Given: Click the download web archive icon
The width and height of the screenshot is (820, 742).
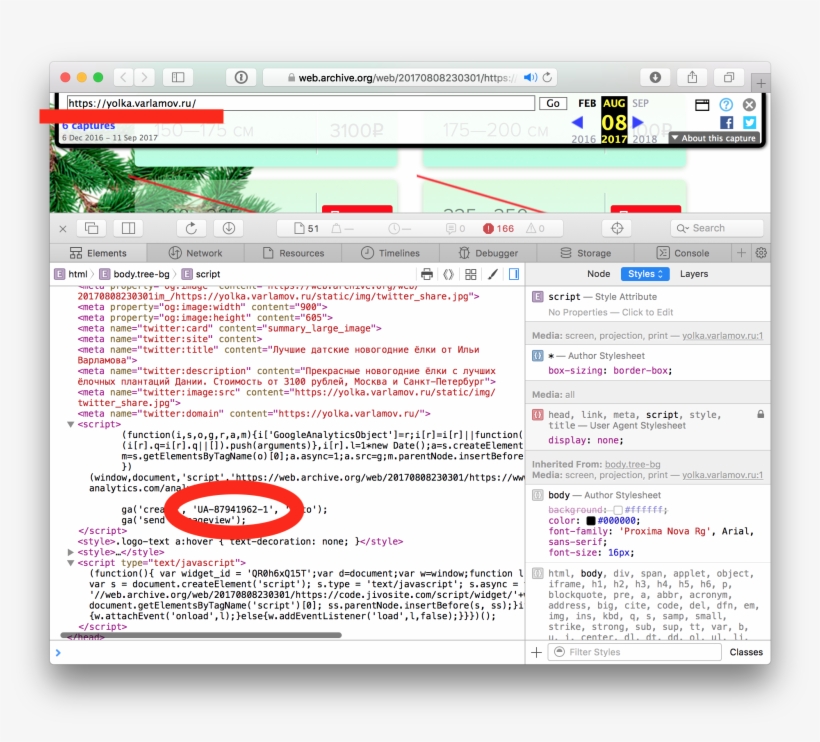Looking at the screenshot, I should click(x=228, y=228).
